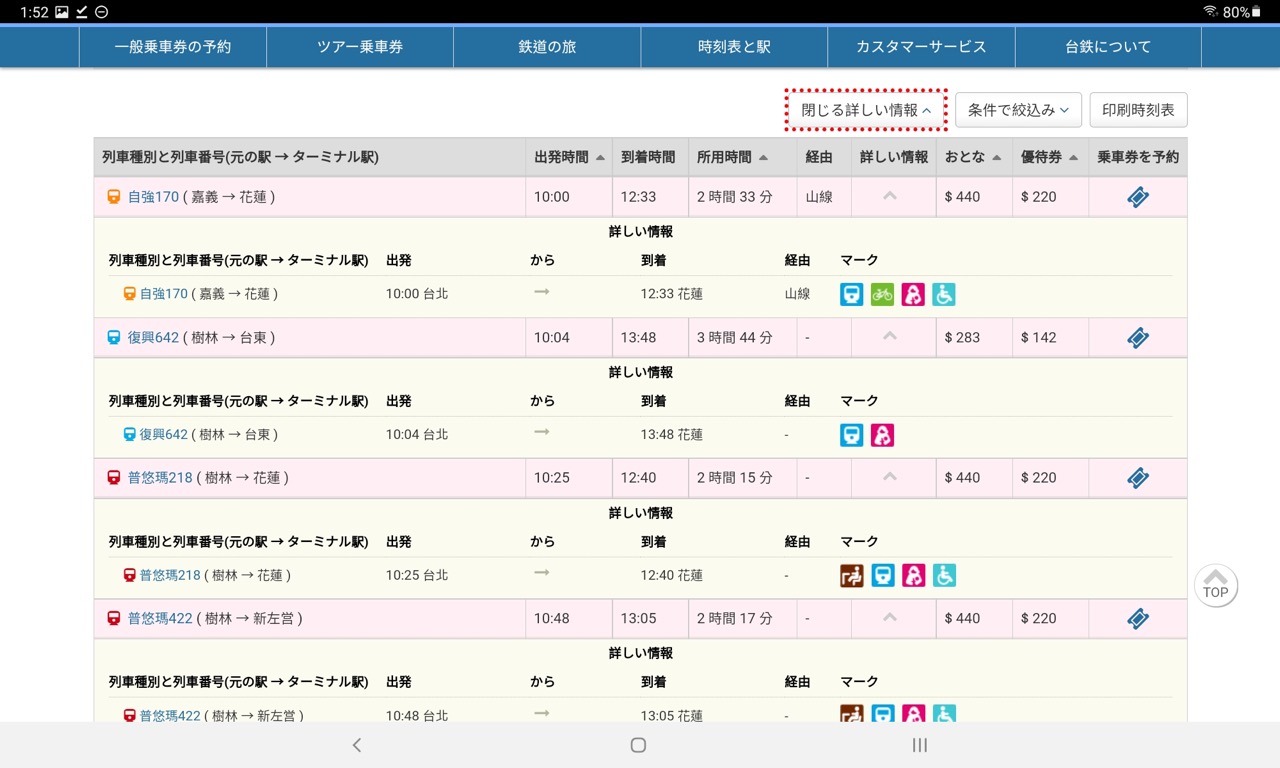Sort by 出発時間 column header
The width and height of the screenshot is (1280, 768).
click(568, 157)
